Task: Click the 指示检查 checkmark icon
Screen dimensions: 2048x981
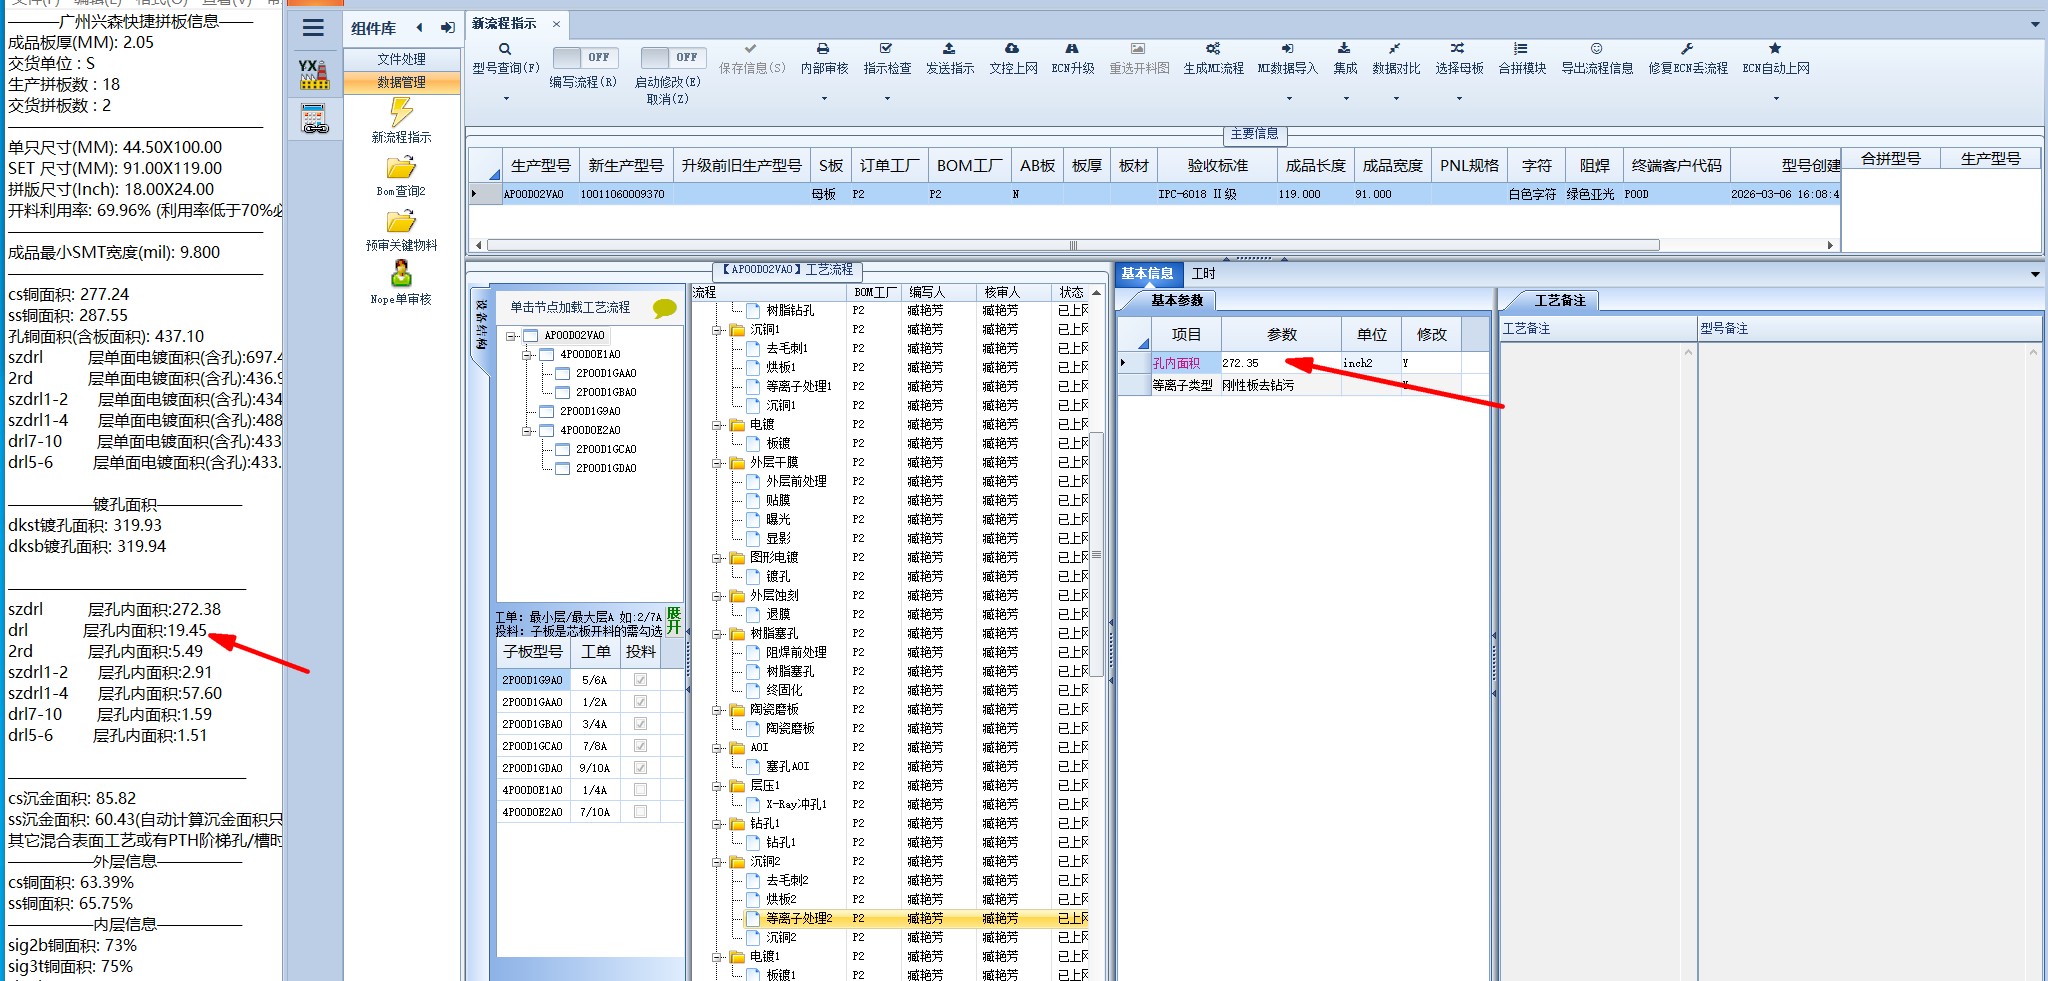Action: pyautogui.click(x=886, y=48)
